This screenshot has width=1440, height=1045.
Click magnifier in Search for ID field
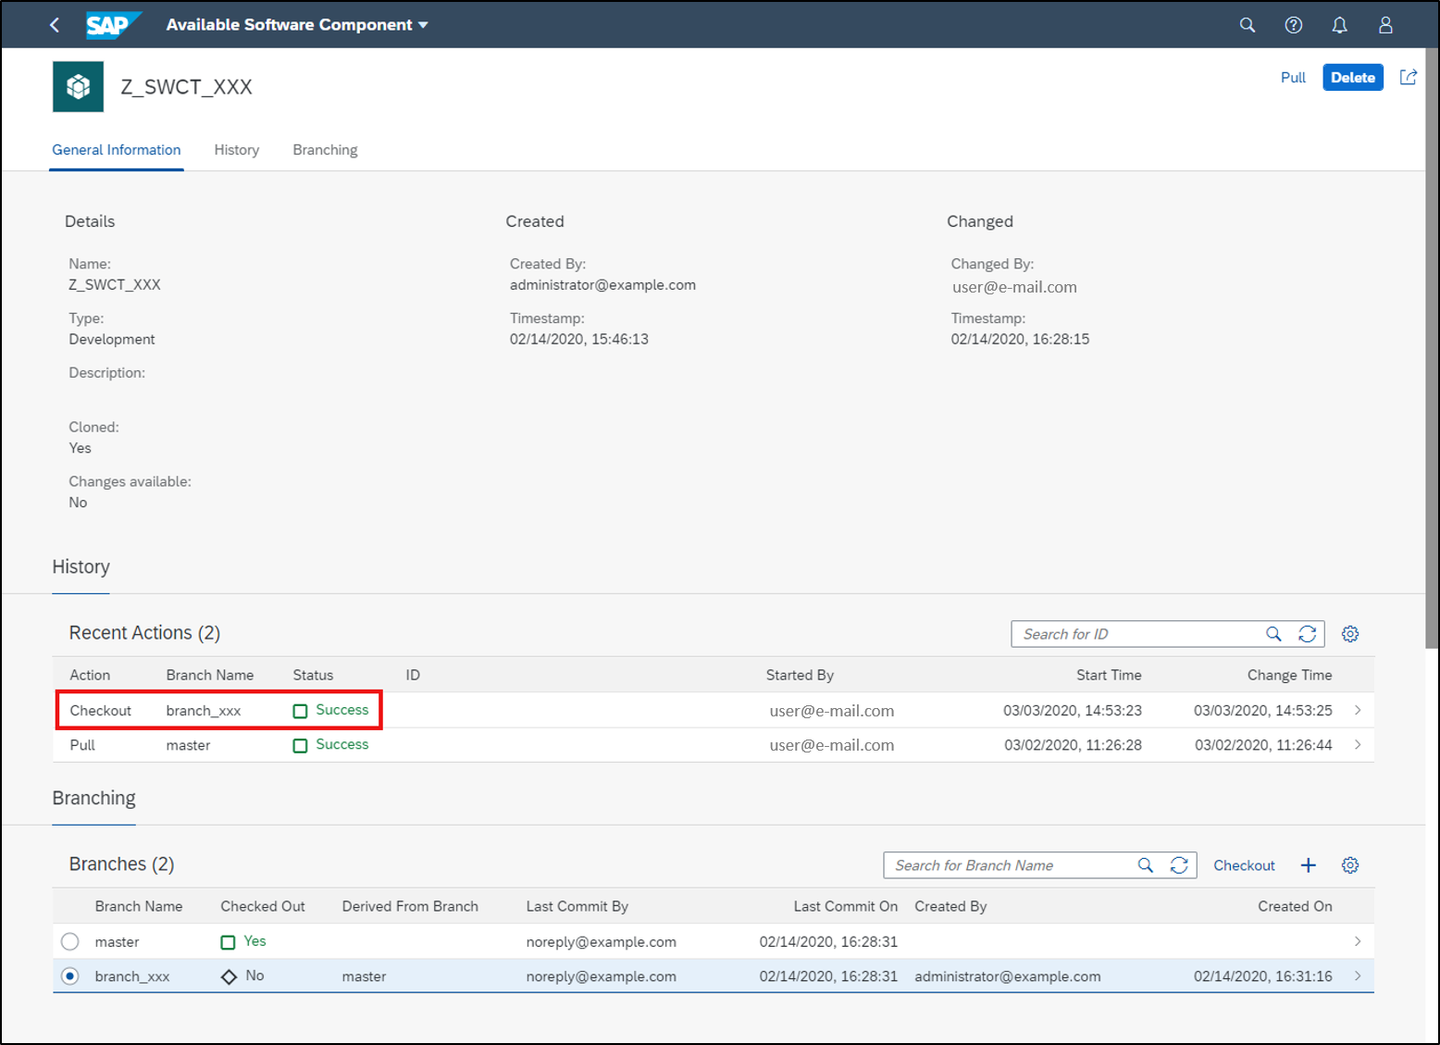[1273, 634]
